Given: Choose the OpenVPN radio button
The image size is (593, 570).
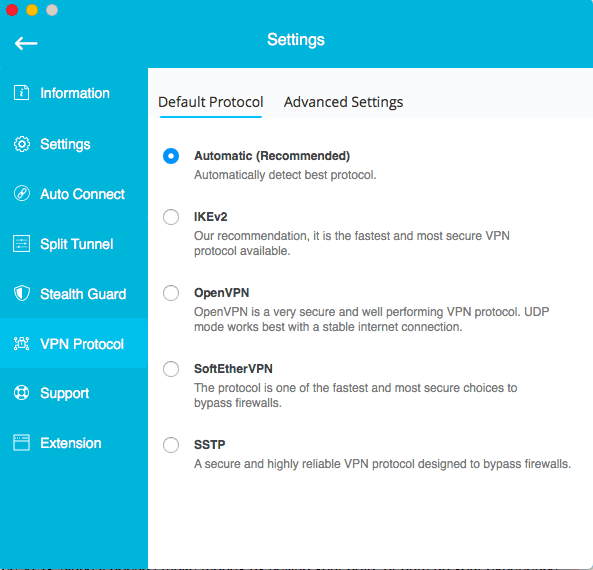Looking at the screenshot, I should pyautogui.click(x=171, y=293).
